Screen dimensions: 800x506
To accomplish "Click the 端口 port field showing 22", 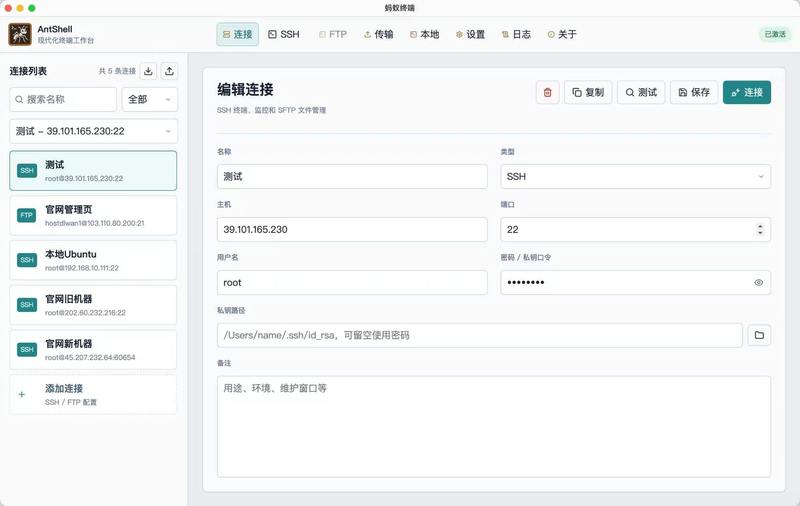I will click(x=635, y=230).
